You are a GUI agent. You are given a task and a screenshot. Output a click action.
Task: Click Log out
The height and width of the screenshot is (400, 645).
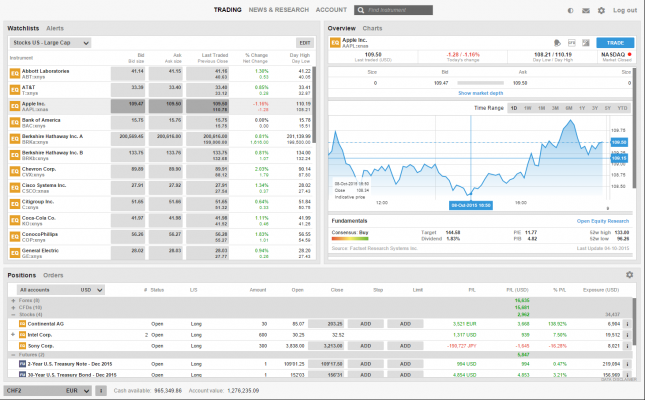point(625,10)
